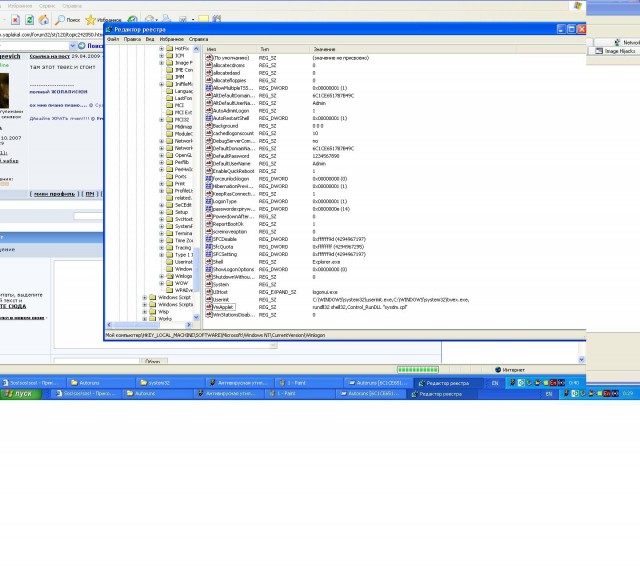Click the Интернет zone globe icon
This screenshot has height=569, width=640.
[x=498, y=370]
